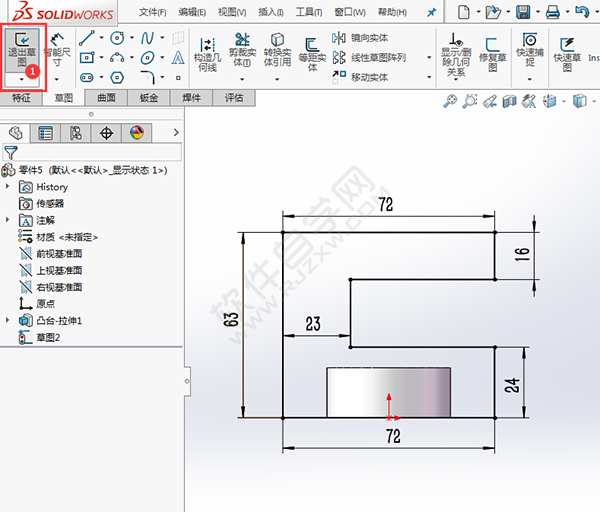Open the 视图(V) menu
600x512 pixels.
click(232, 12)
